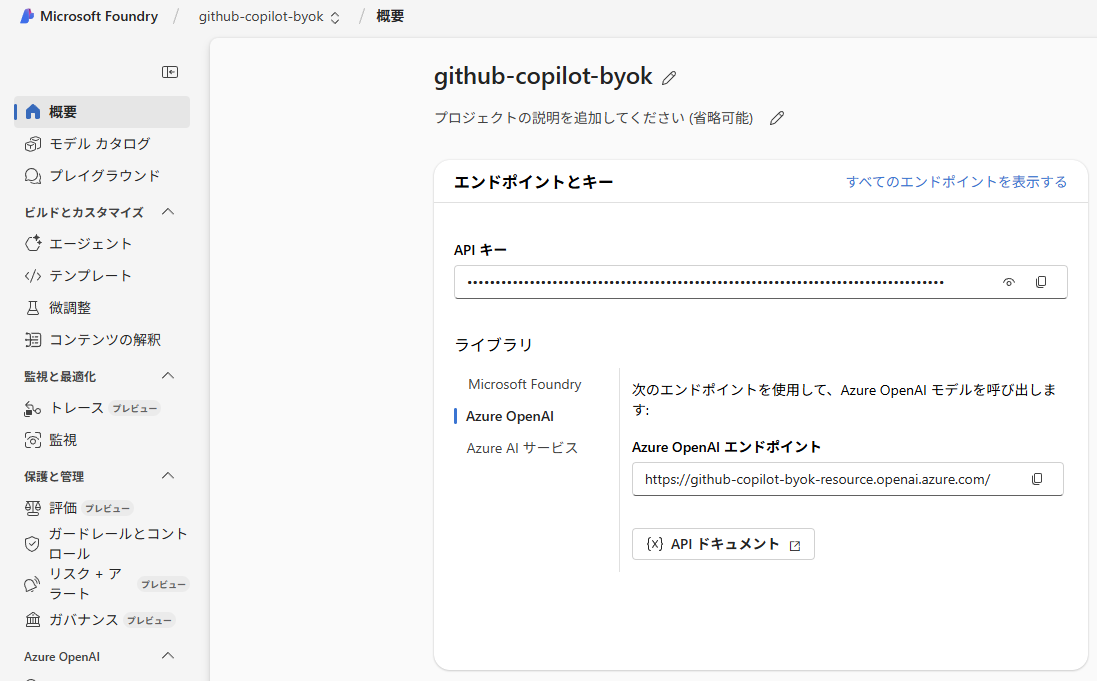
Task: Click the home icon beside 概要
Action: point(33,112)
